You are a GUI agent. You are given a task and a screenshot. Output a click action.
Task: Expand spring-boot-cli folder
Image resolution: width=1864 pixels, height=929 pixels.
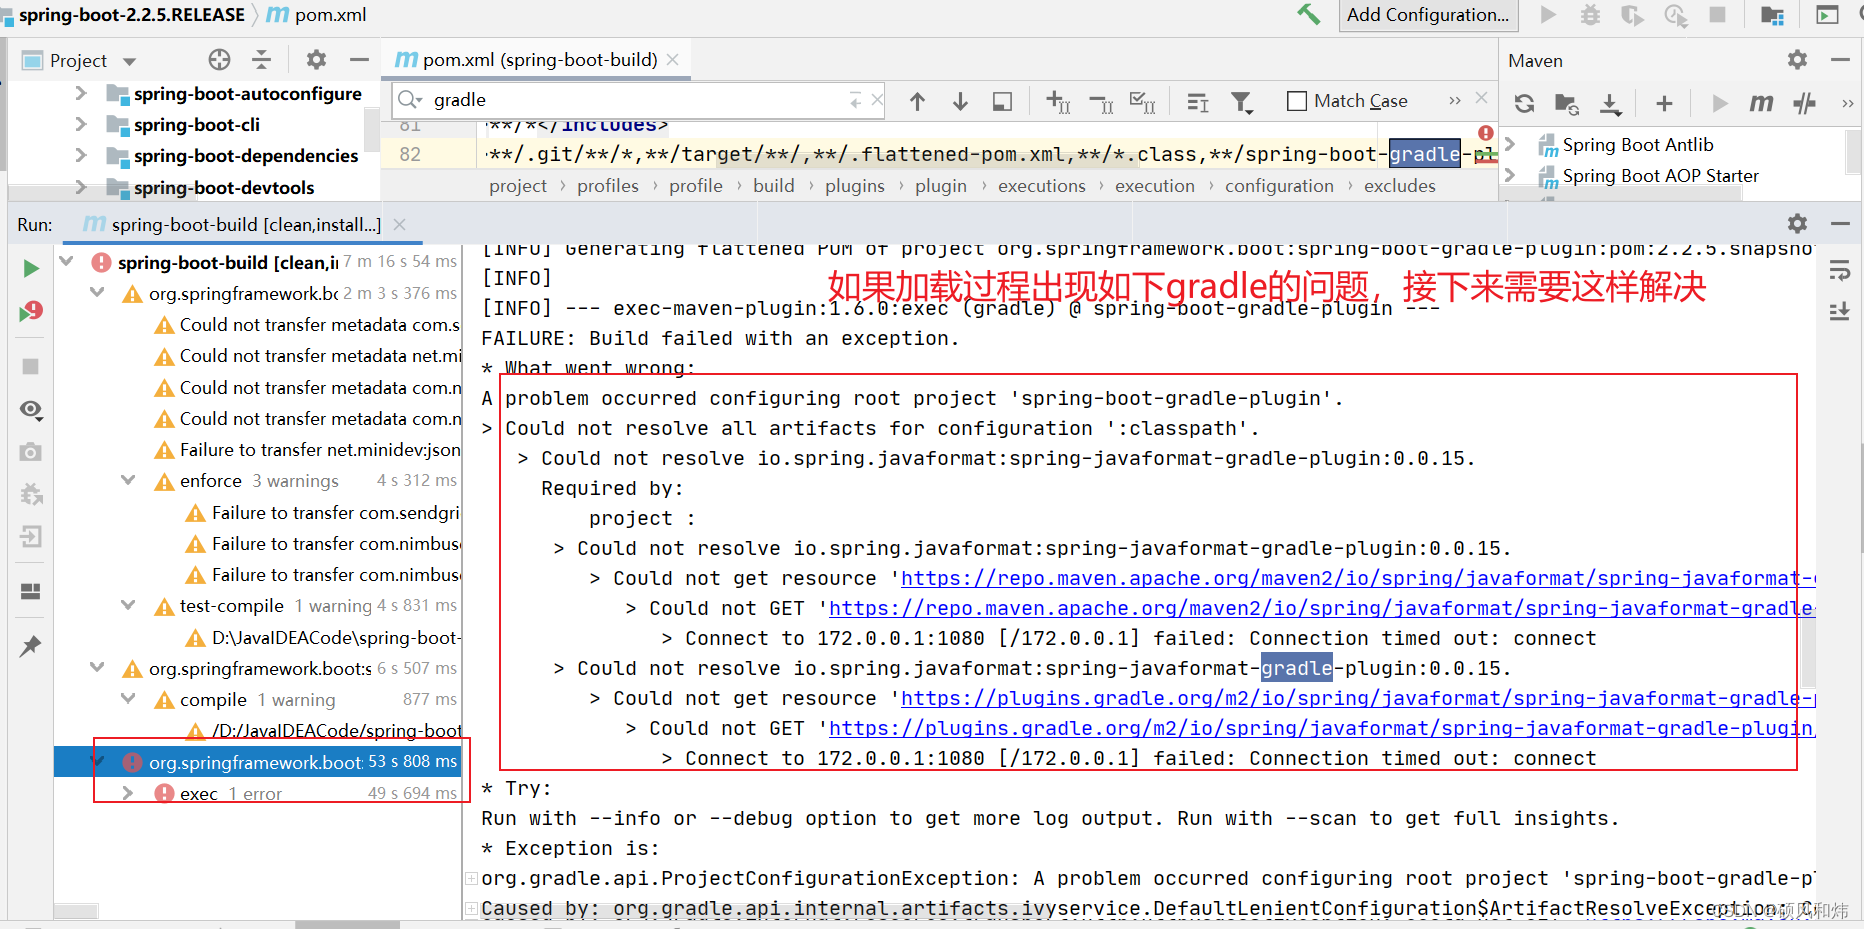[81, 124]
